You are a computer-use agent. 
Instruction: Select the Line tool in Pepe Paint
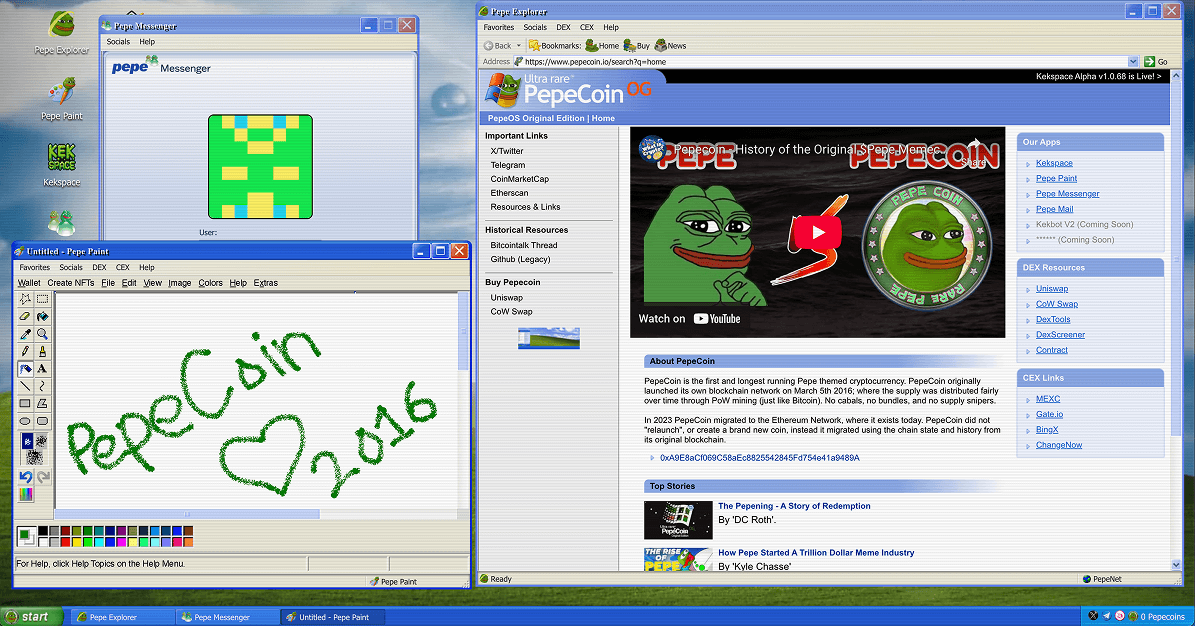point(25,386)
